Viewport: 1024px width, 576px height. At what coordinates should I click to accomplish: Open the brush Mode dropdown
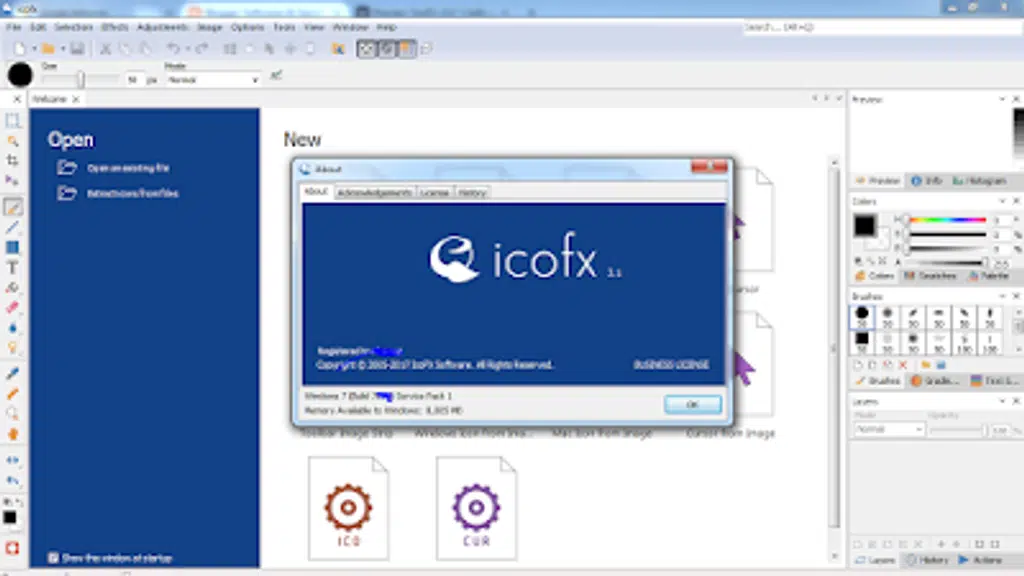pyautogui.click(x=213, y=80)
